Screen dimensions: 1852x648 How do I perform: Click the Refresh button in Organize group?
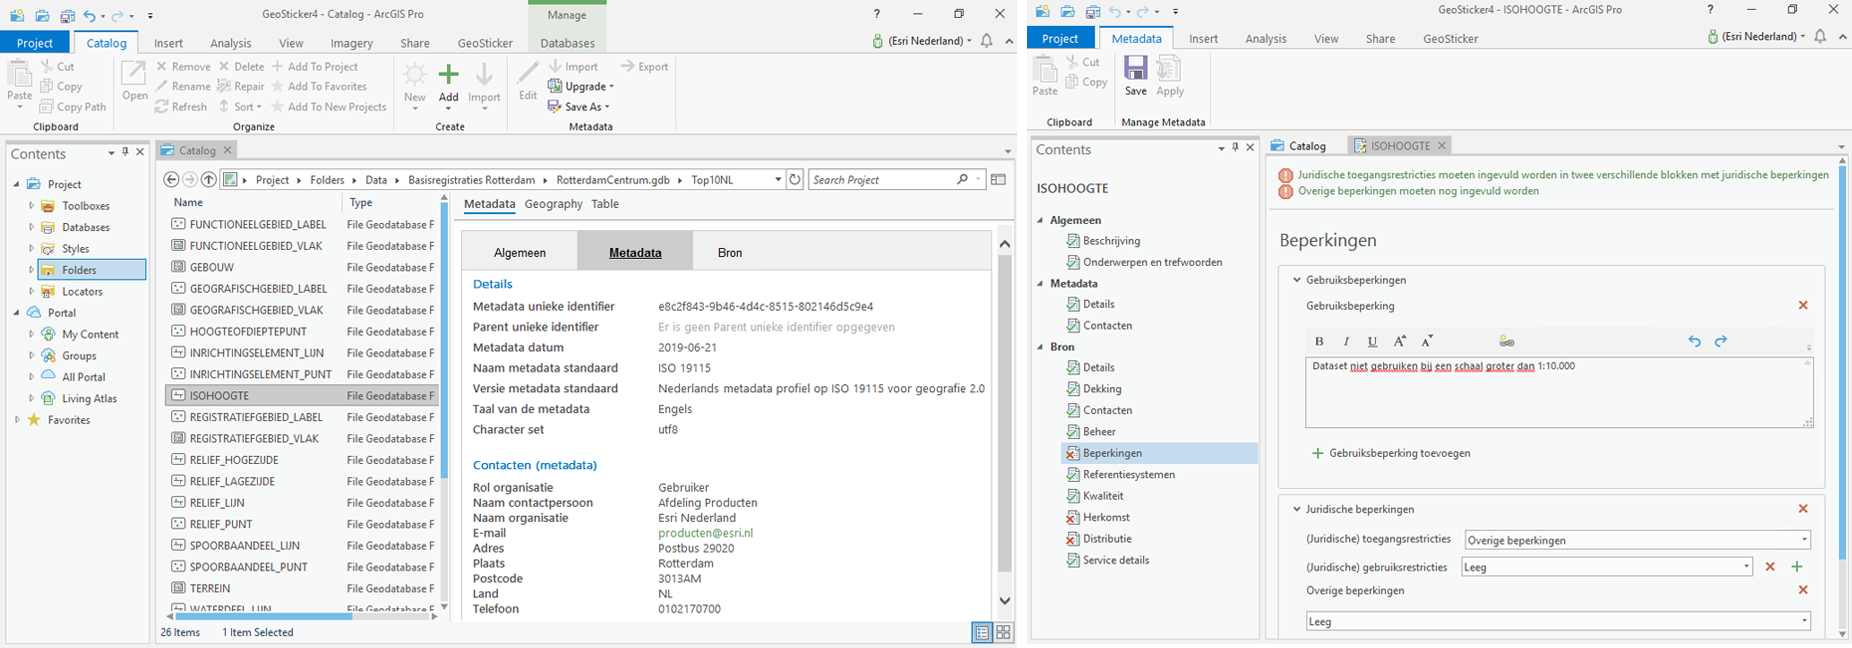[x=181, y=107]
